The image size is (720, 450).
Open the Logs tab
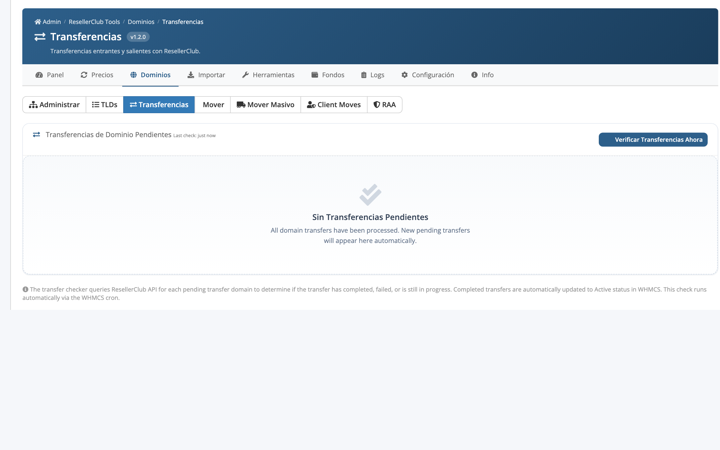[x=372, y=75]
